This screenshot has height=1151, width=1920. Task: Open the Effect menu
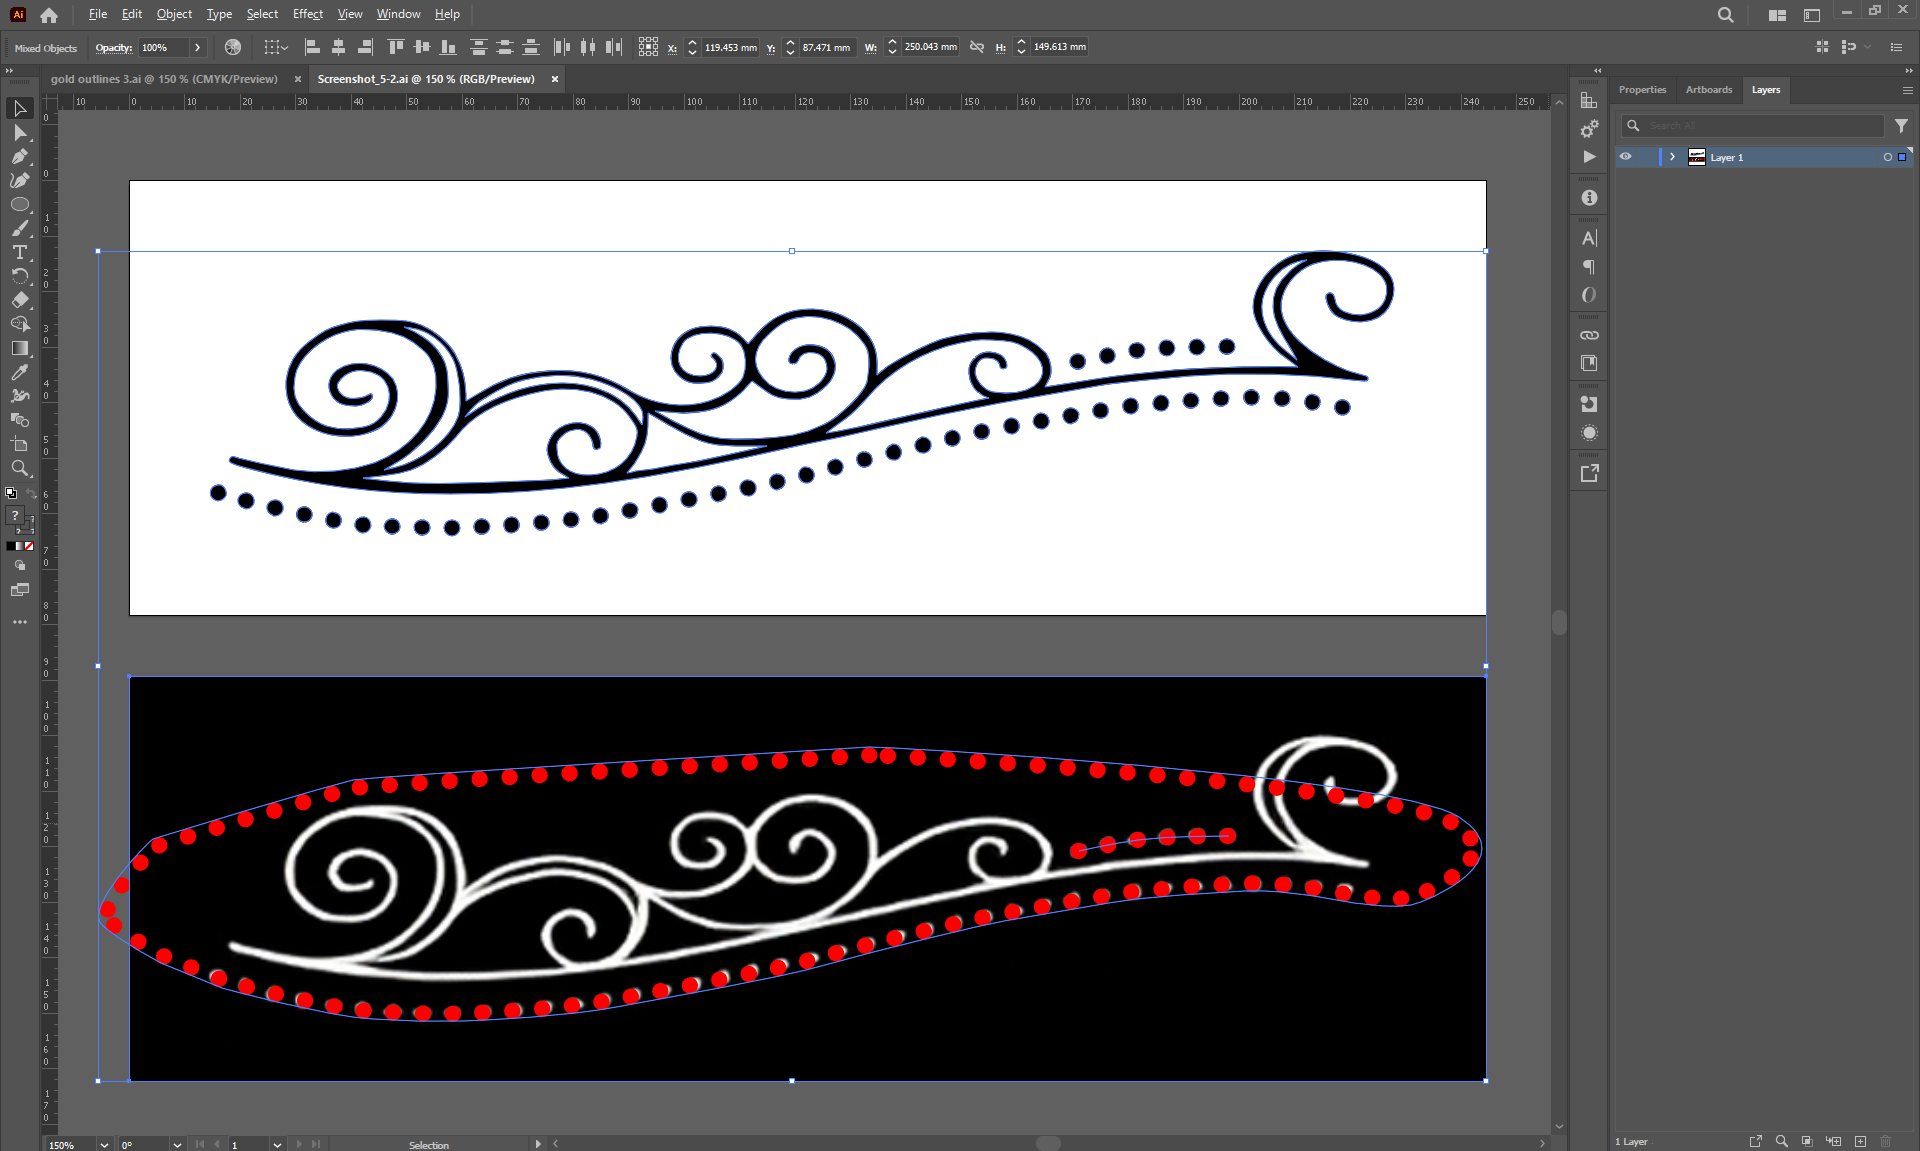307,14
